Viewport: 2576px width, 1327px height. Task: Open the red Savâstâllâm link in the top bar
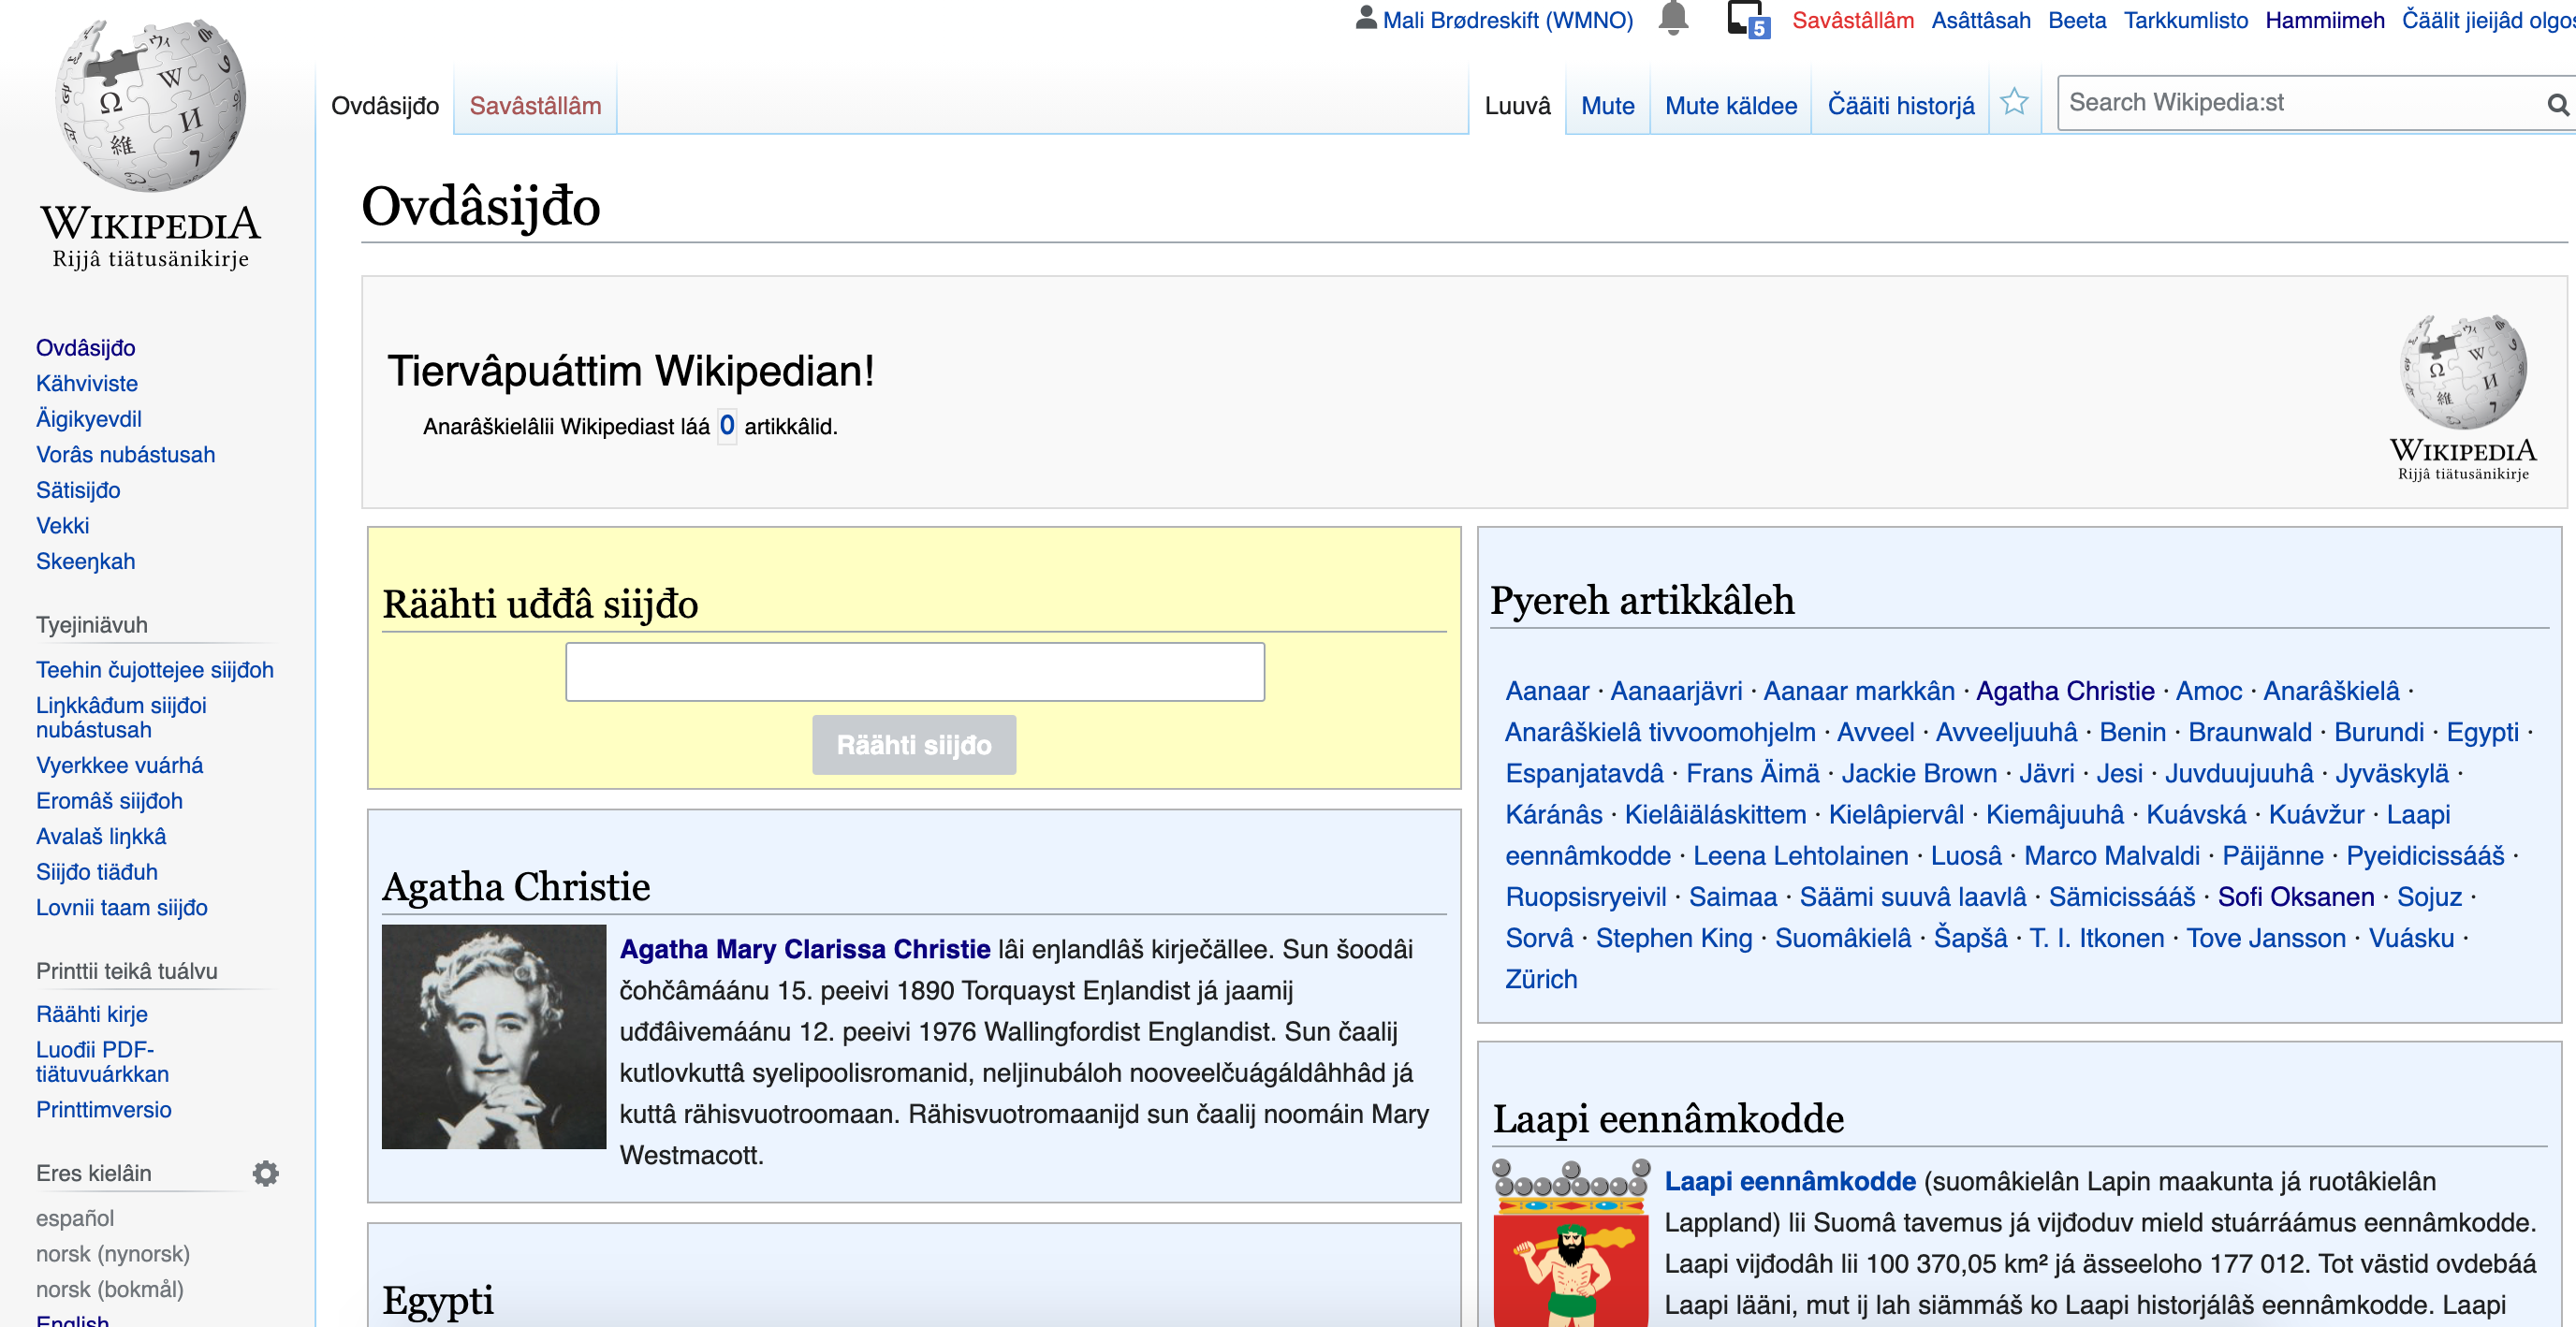pos(1852,20)
